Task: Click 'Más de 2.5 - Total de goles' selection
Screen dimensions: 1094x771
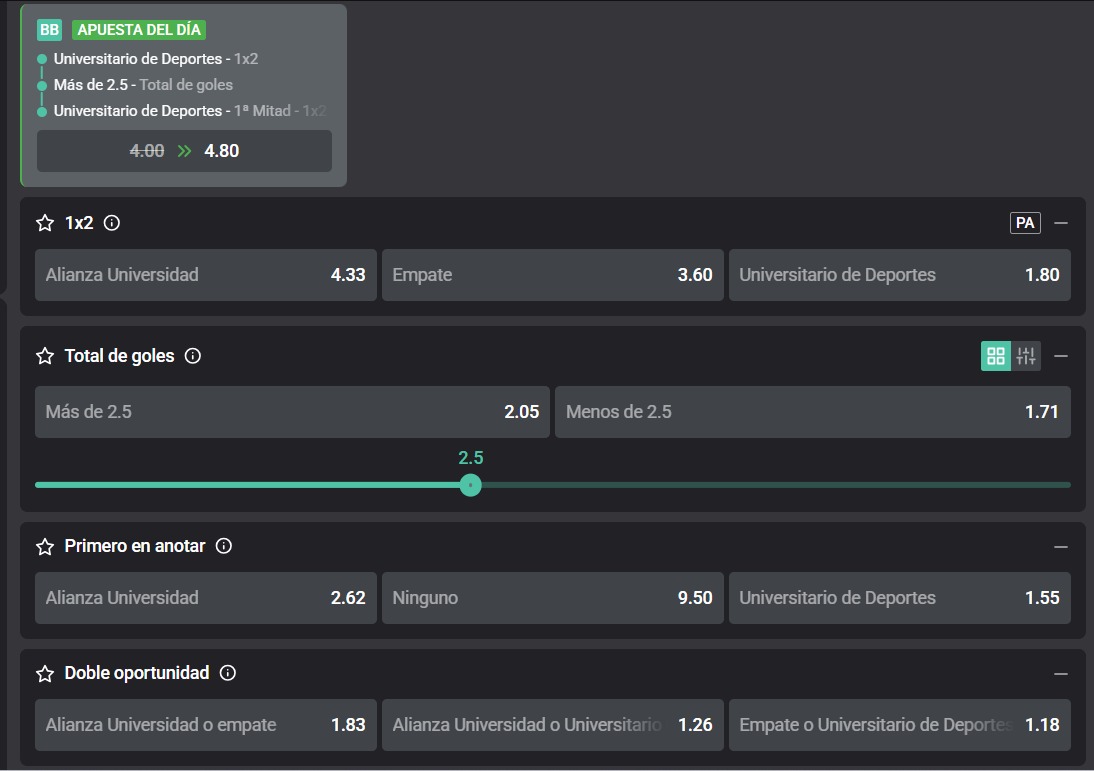Action: point(143,85)
